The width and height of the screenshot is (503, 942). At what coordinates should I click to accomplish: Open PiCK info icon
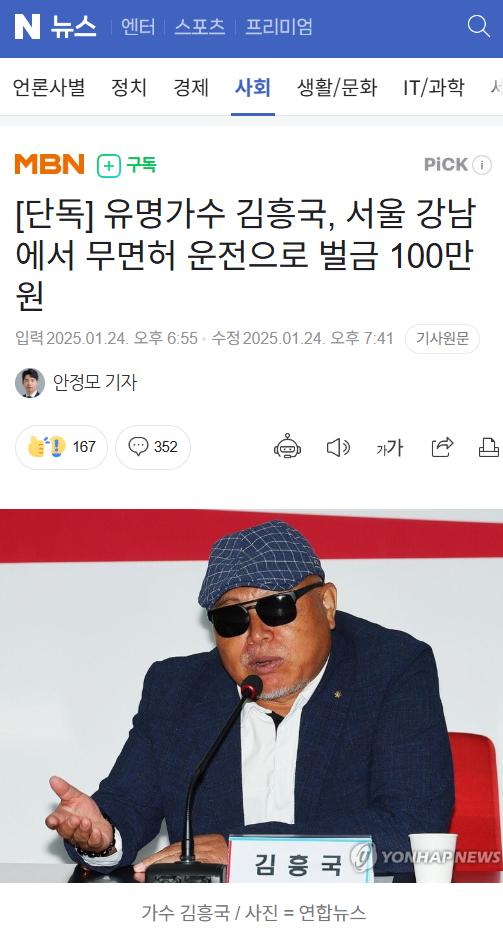click(x=481, y=165)
